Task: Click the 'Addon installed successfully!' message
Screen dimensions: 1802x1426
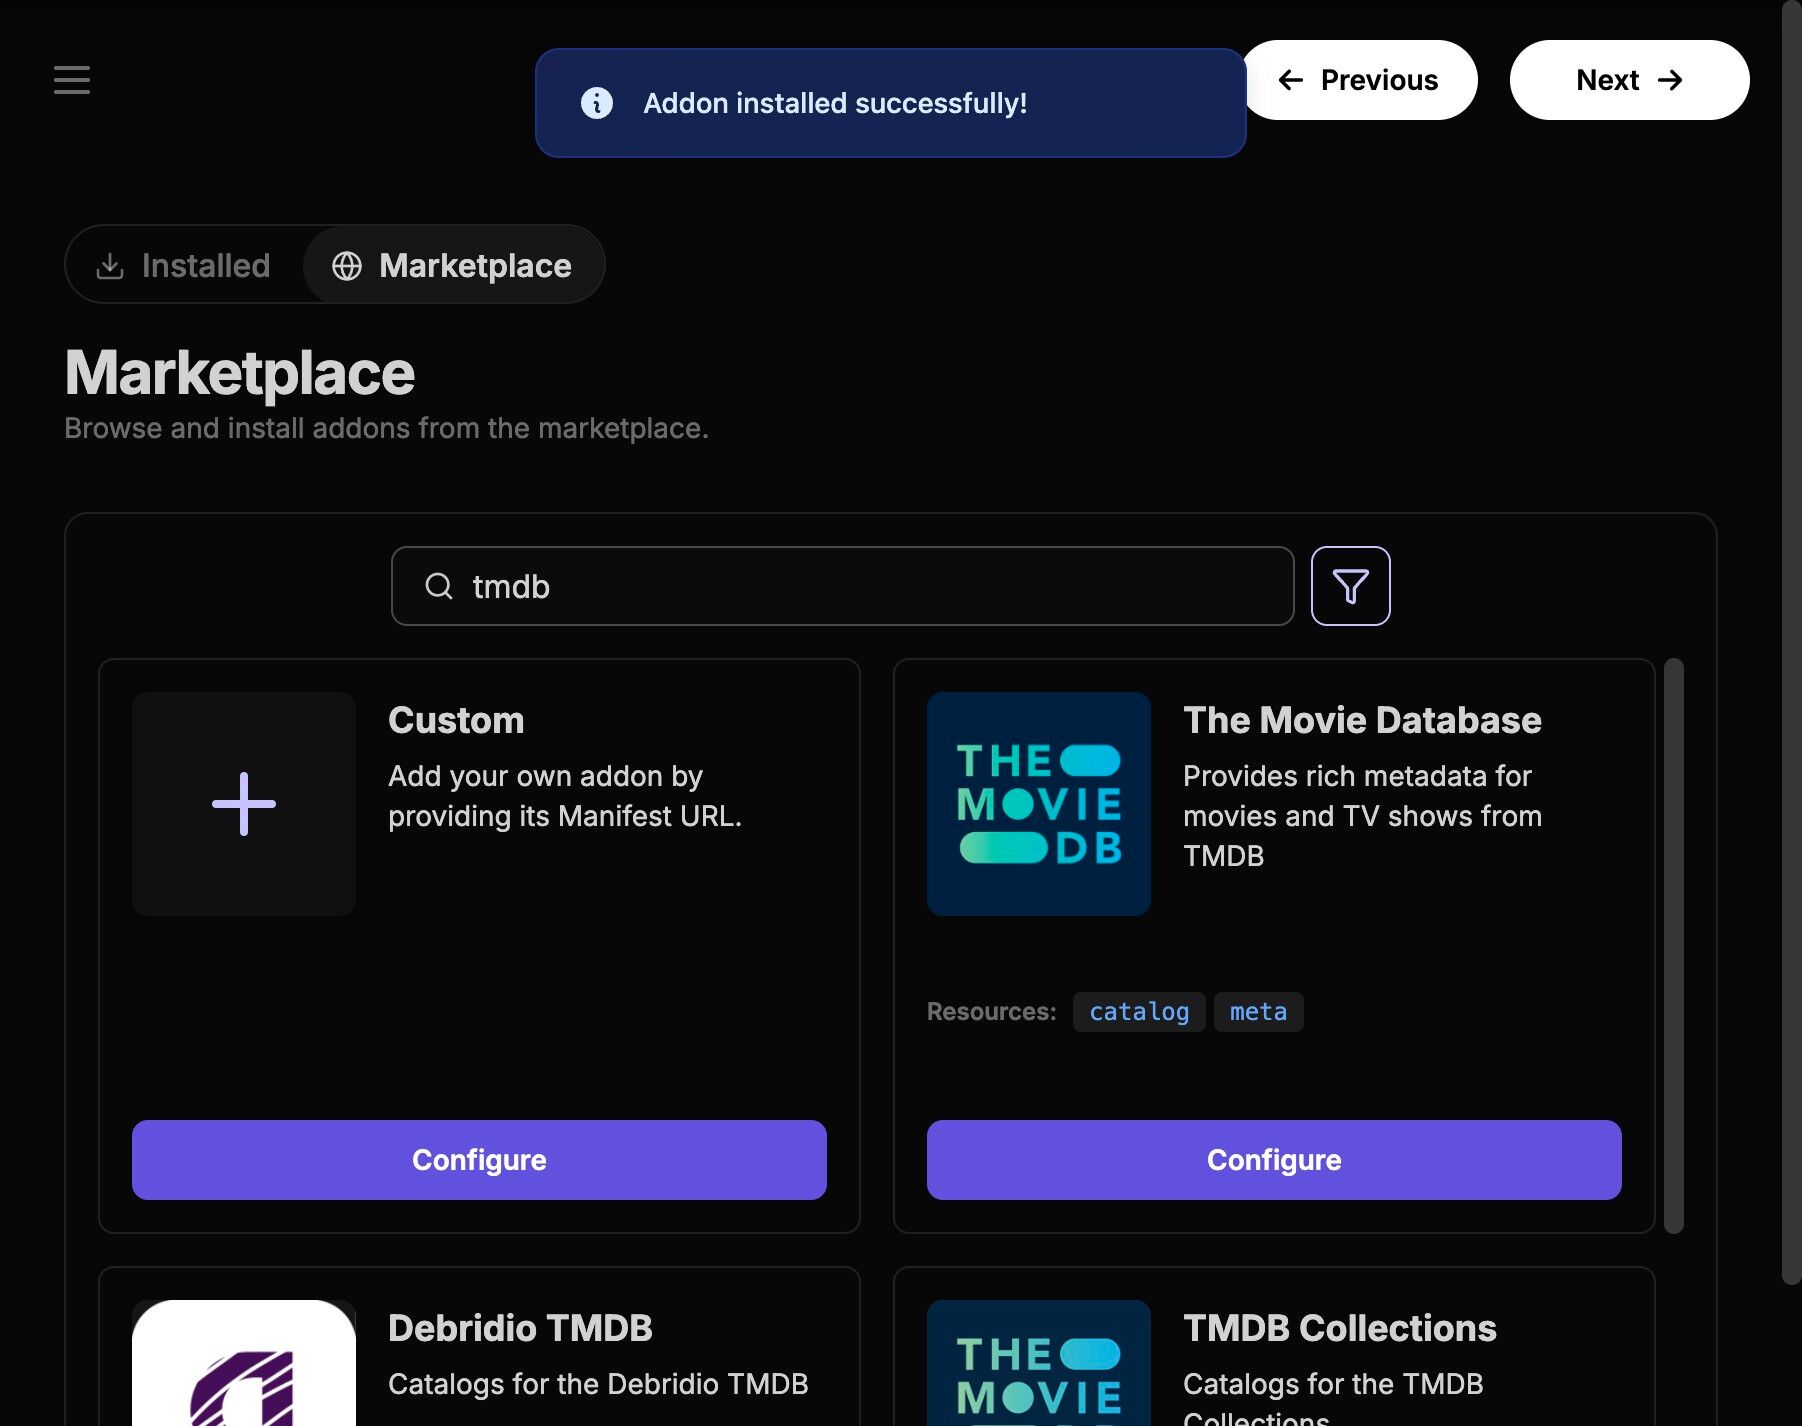Action: coord(835,103)
